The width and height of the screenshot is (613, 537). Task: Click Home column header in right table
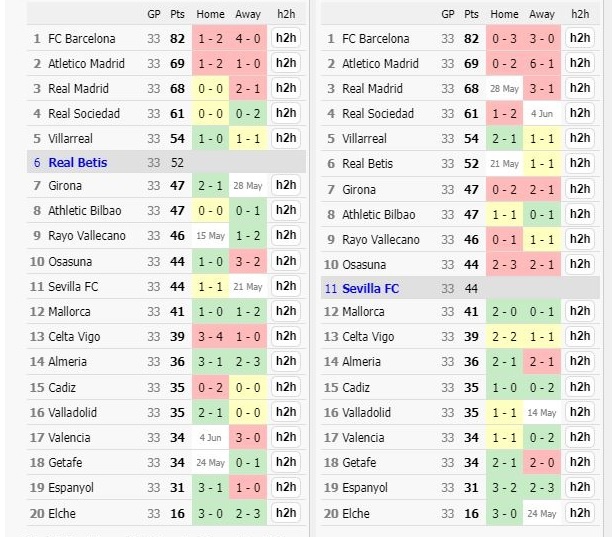(504, 14)
